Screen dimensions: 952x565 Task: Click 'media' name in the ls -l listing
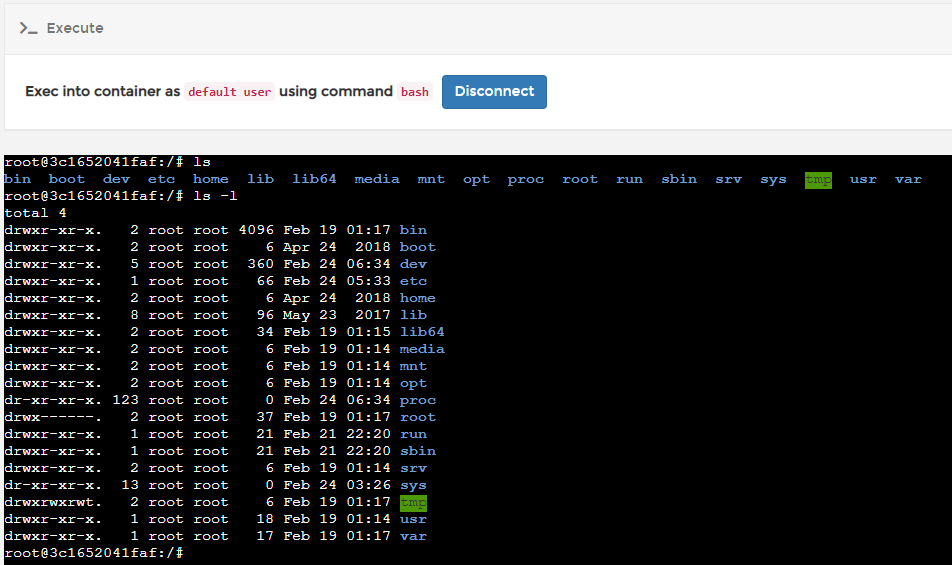coord(422,349)
